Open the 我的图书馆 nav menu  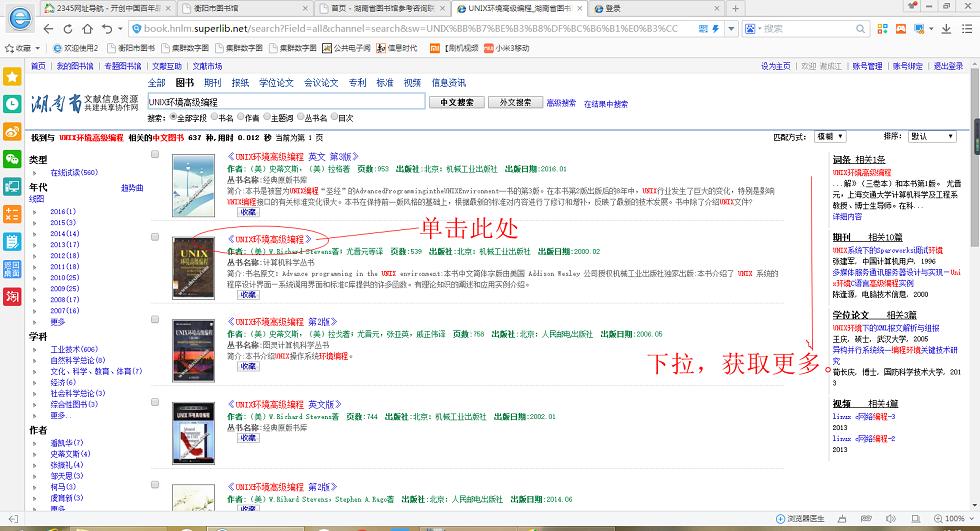click(x=74, y=66)
